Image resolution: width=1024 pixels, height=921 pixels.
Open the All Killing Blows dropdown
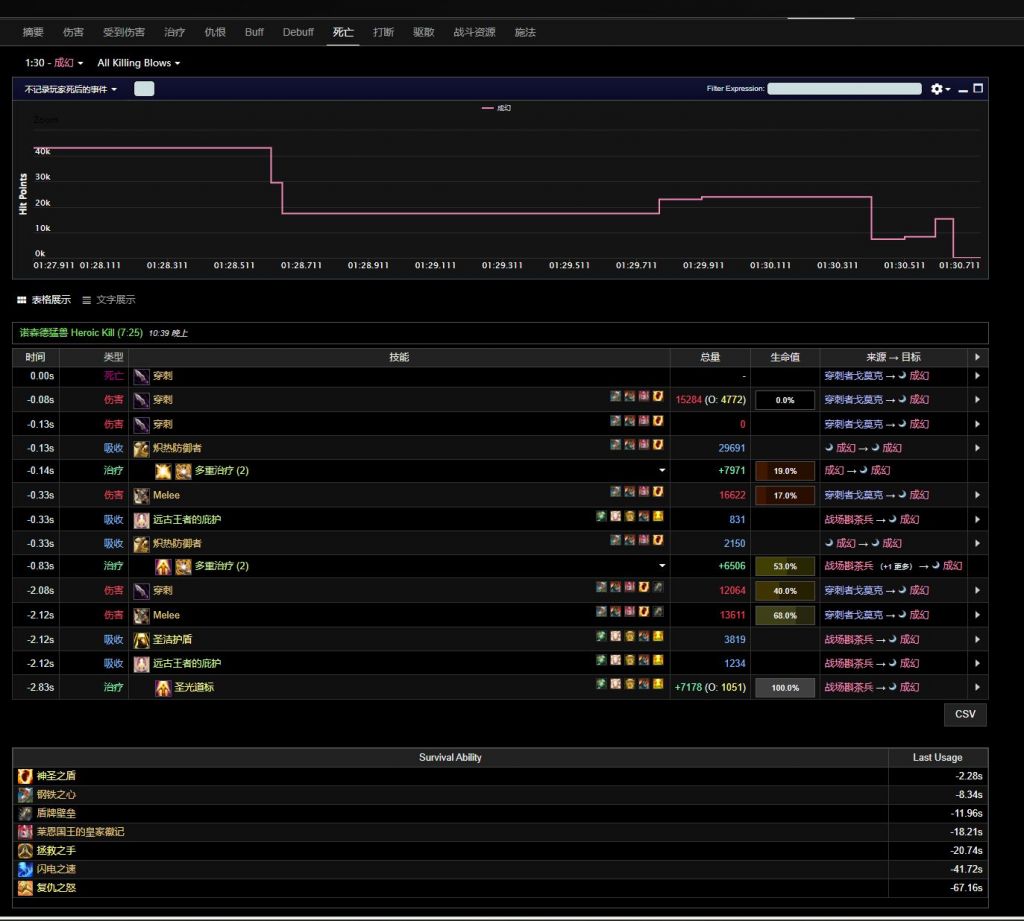[138, 63]
